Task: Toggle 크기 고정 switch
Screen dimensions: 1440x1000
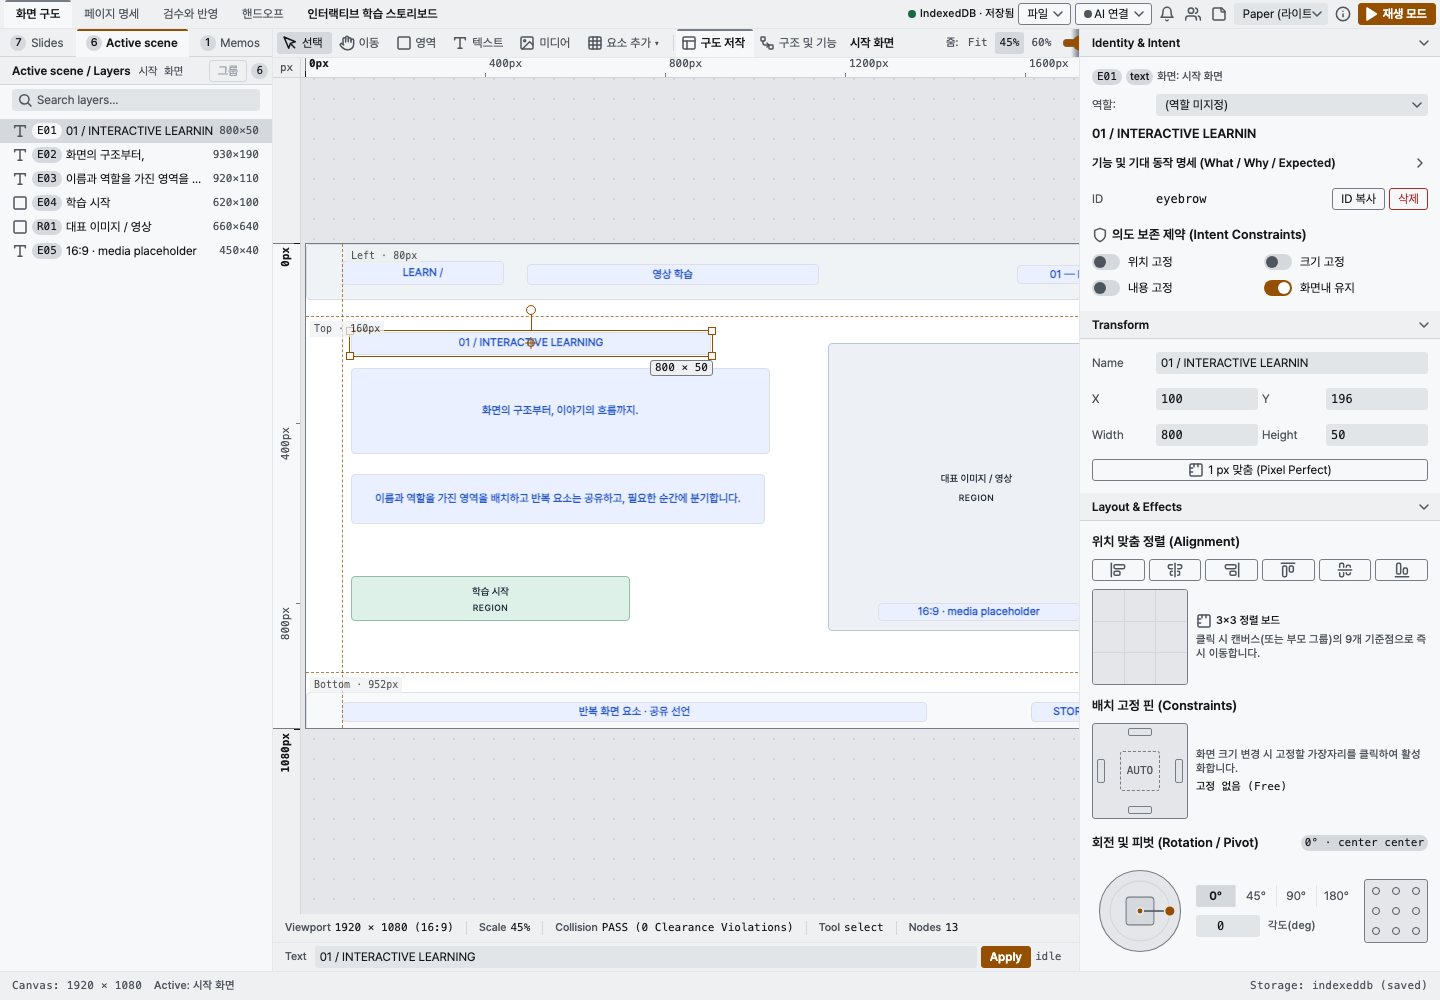Action: tap(1278, 262)
